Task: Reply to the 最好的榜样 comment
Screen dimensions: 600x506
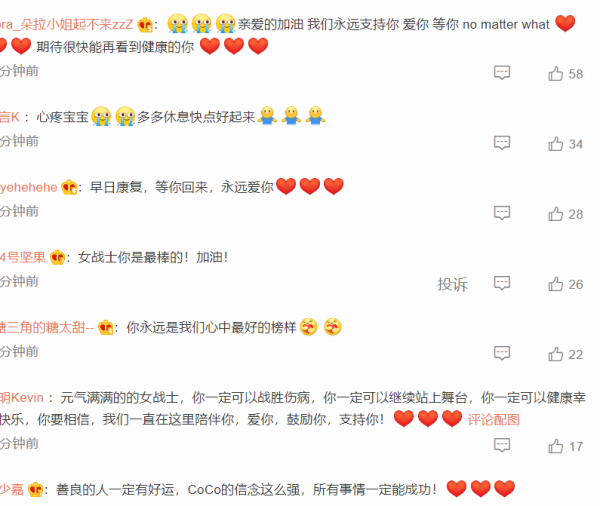Action: 502,353
